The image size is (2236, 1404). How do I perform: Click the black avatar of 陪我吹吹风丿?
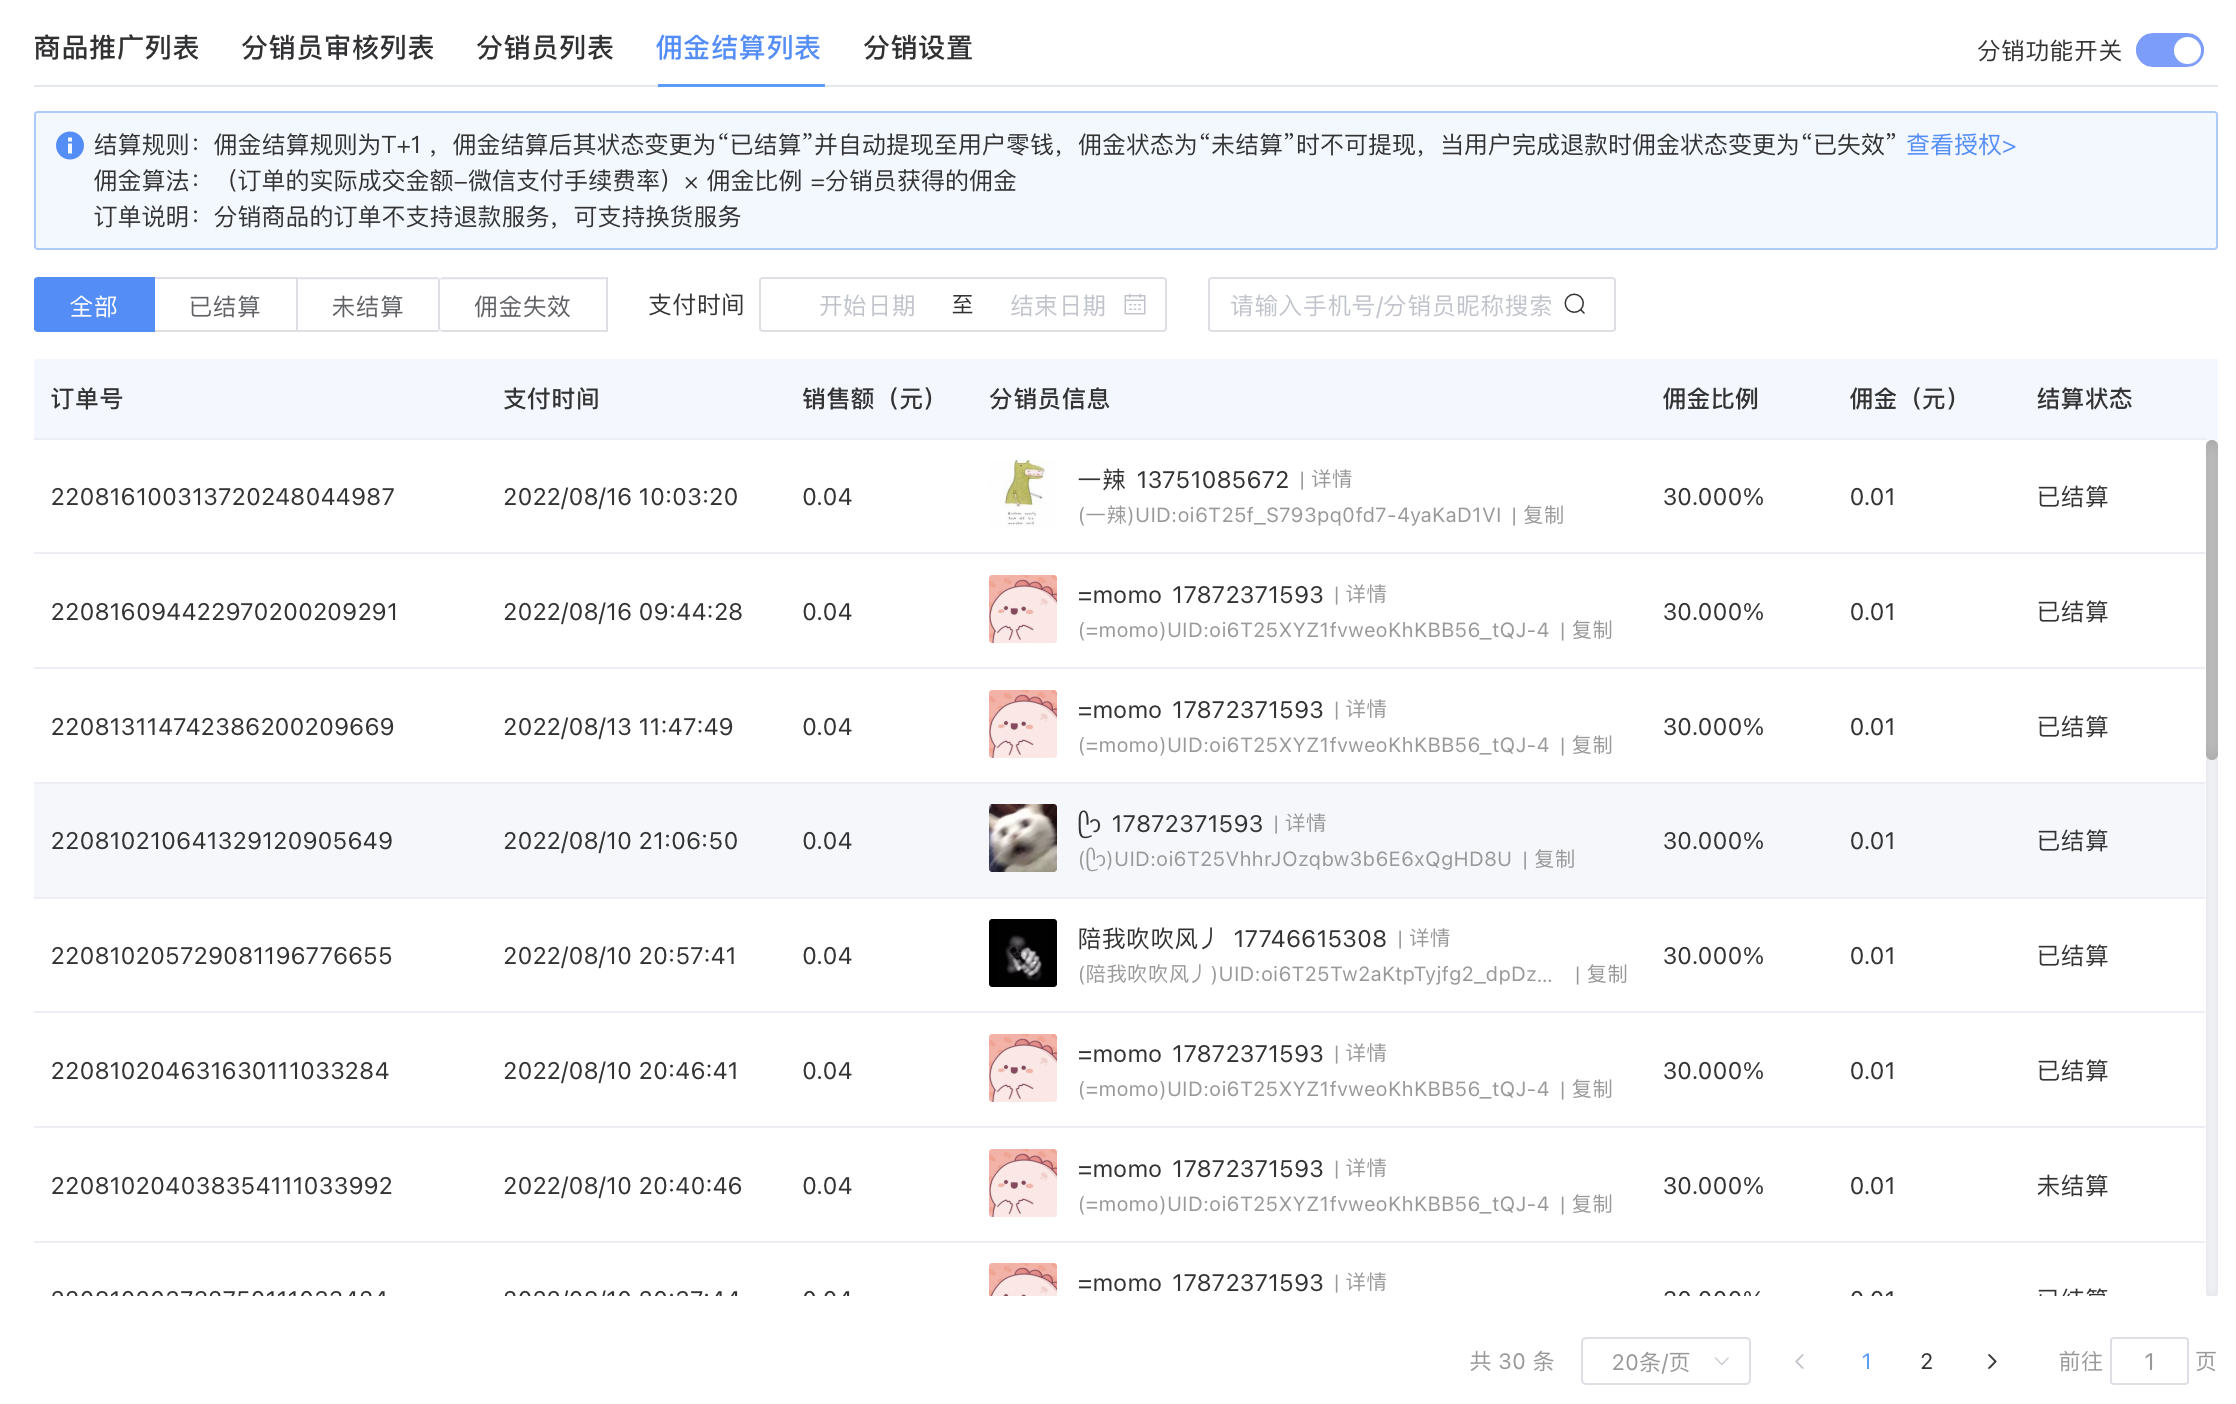point(1022,953)
